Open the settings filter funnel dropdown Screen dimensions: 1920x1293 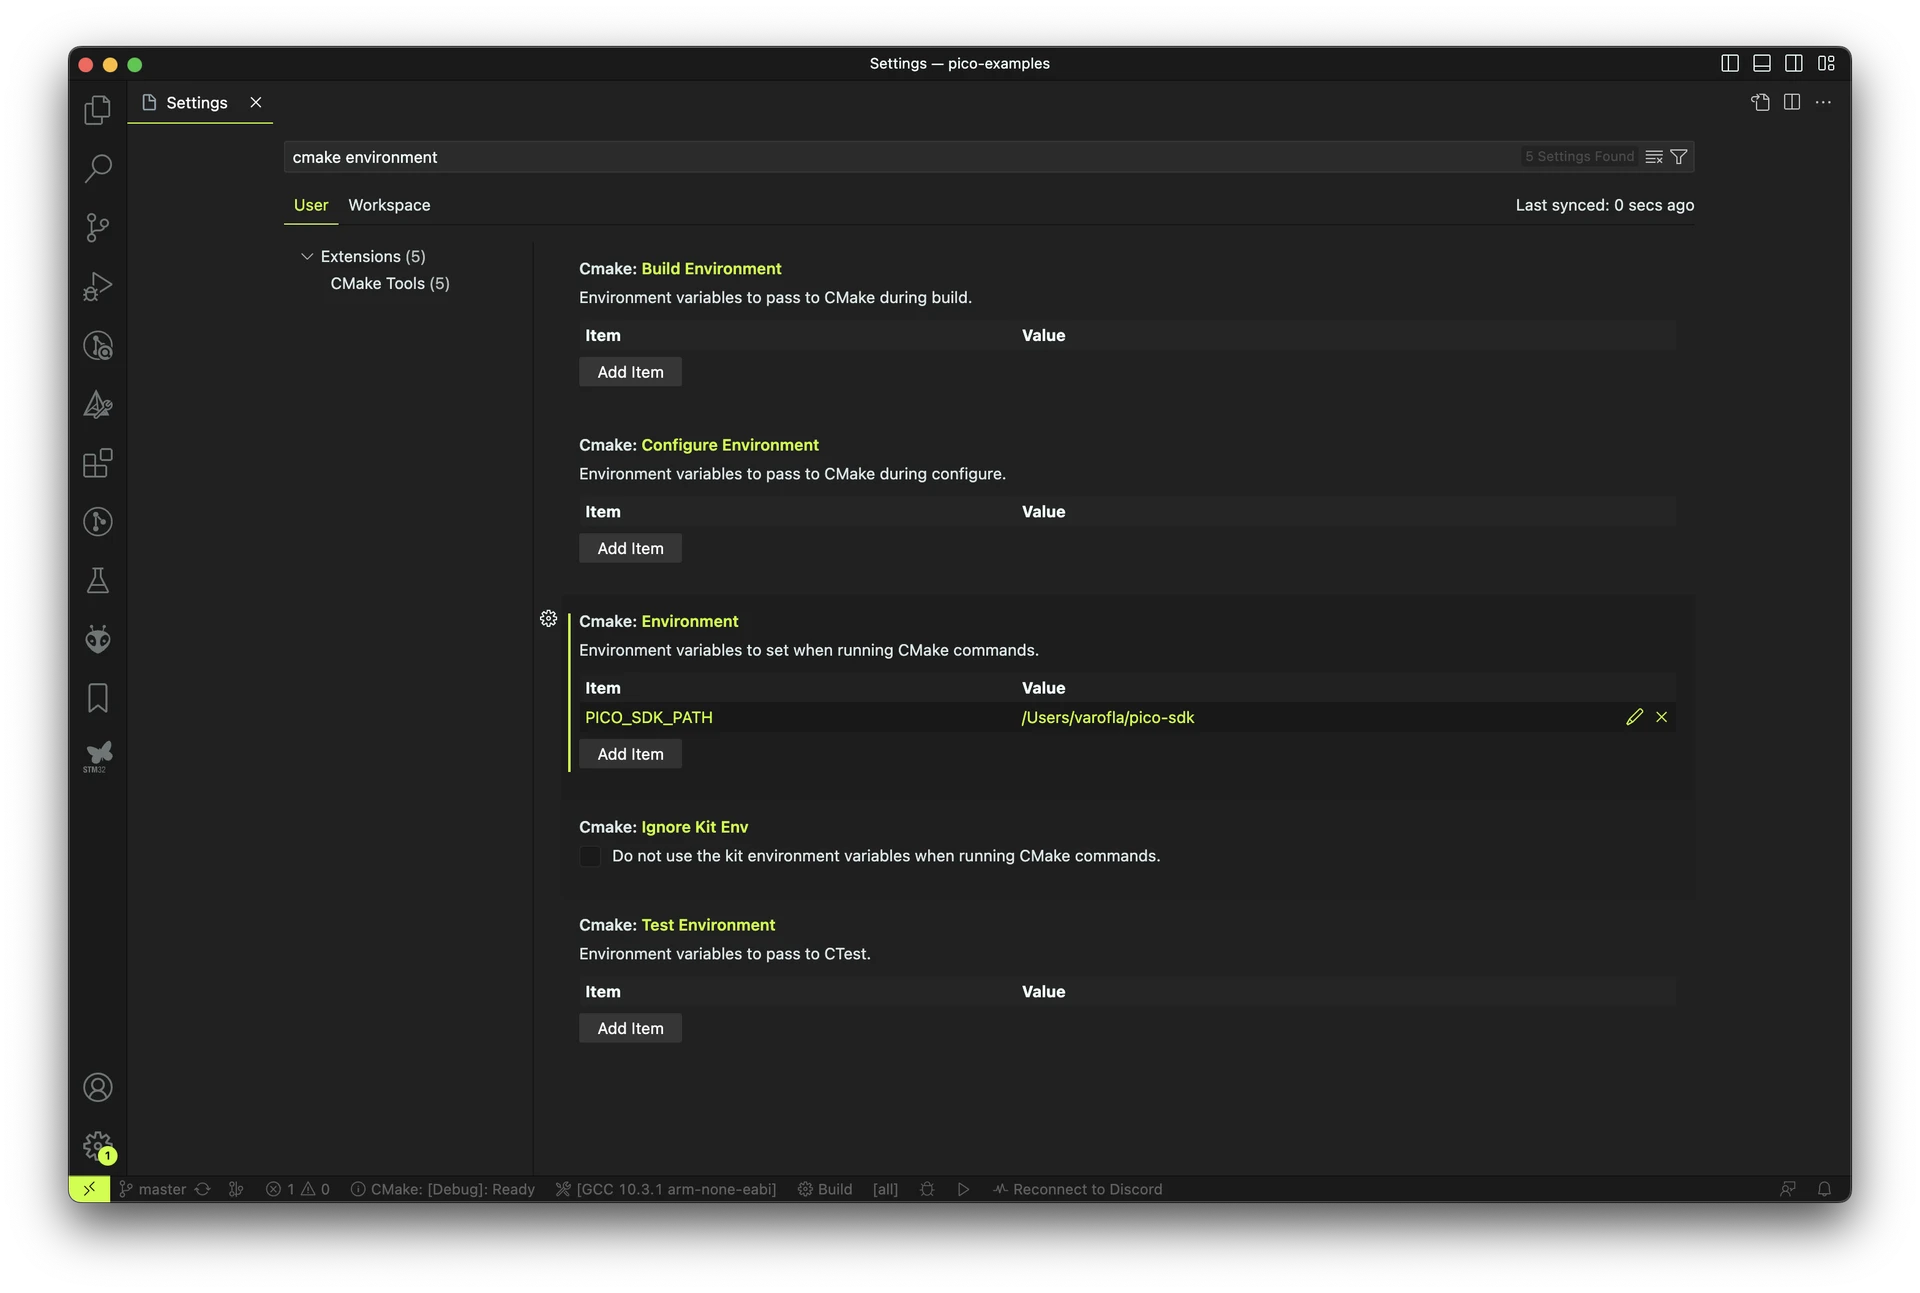pyautogui.click(x=1679, y=157)
